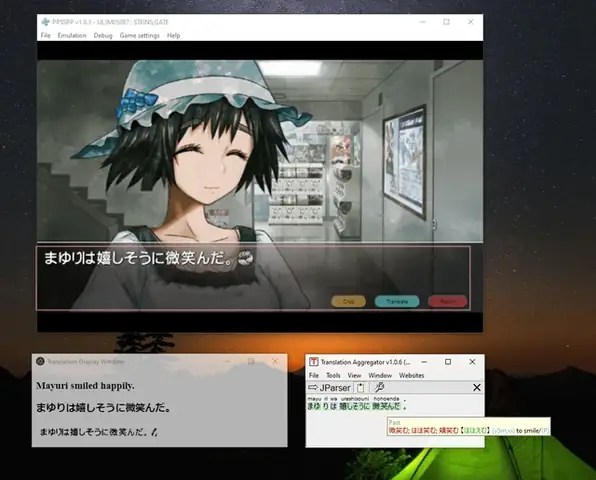This screenshot has height=480, width=596.
Task: Click the red button in overlay
Action: [447, 301]
